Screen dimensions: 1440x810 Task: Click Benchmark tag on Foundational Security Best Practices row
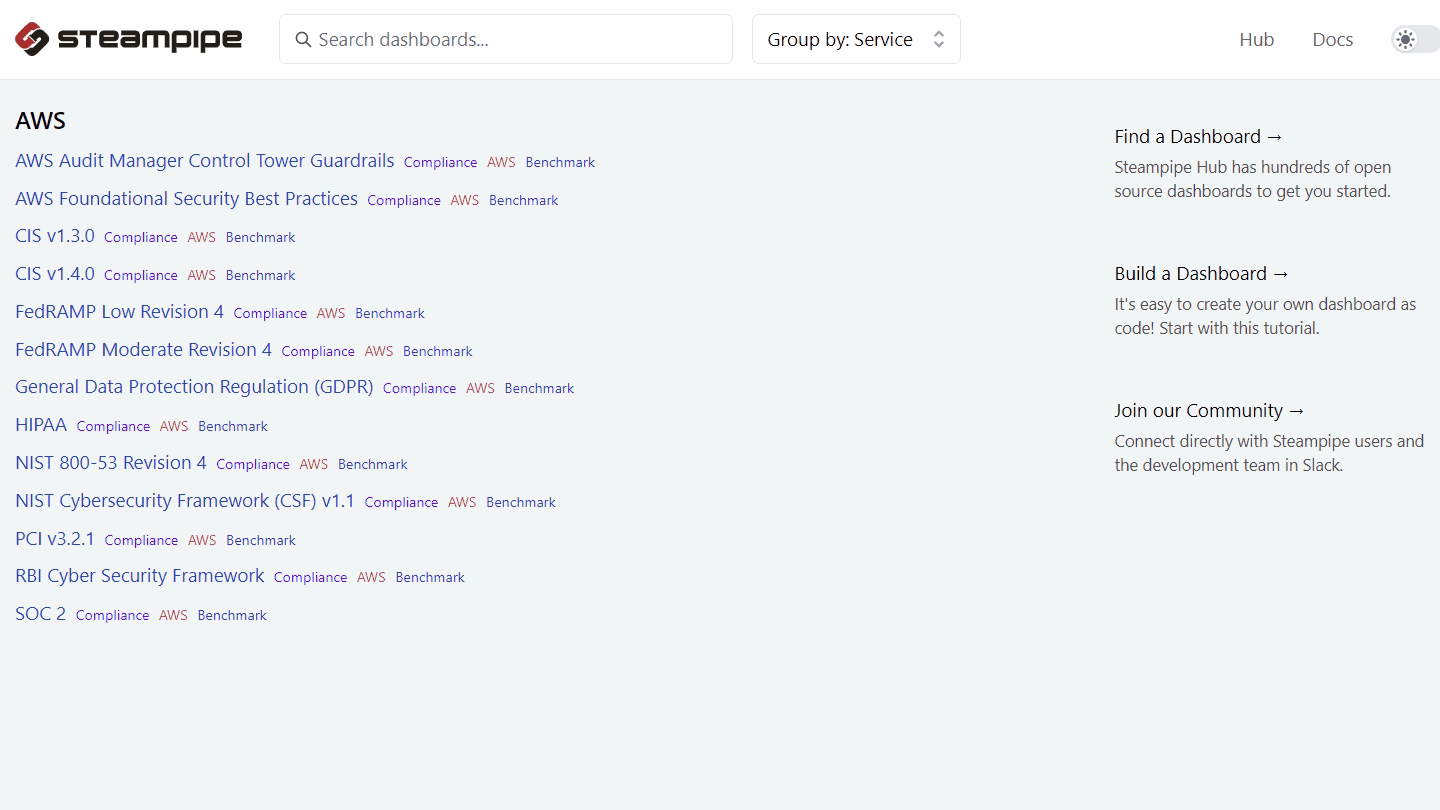(x=524, y=200)
